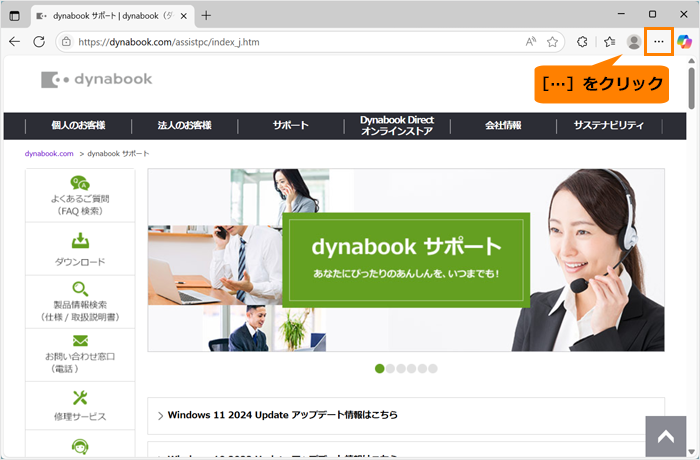Select 法人のお客様 in the navigation bar
700x460 pixels.
(x=184, y=125)
